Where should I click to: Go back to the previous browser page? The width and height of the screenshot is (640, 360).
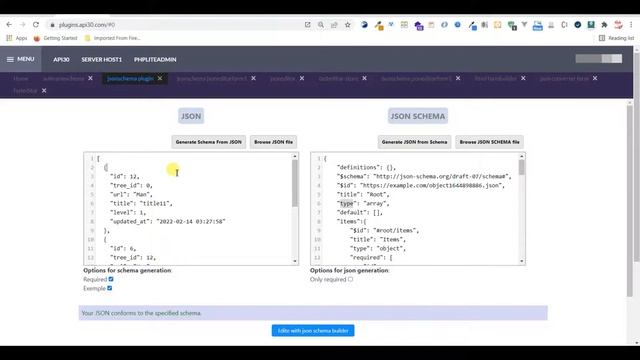pyautogui.click(x=9, y=25)
